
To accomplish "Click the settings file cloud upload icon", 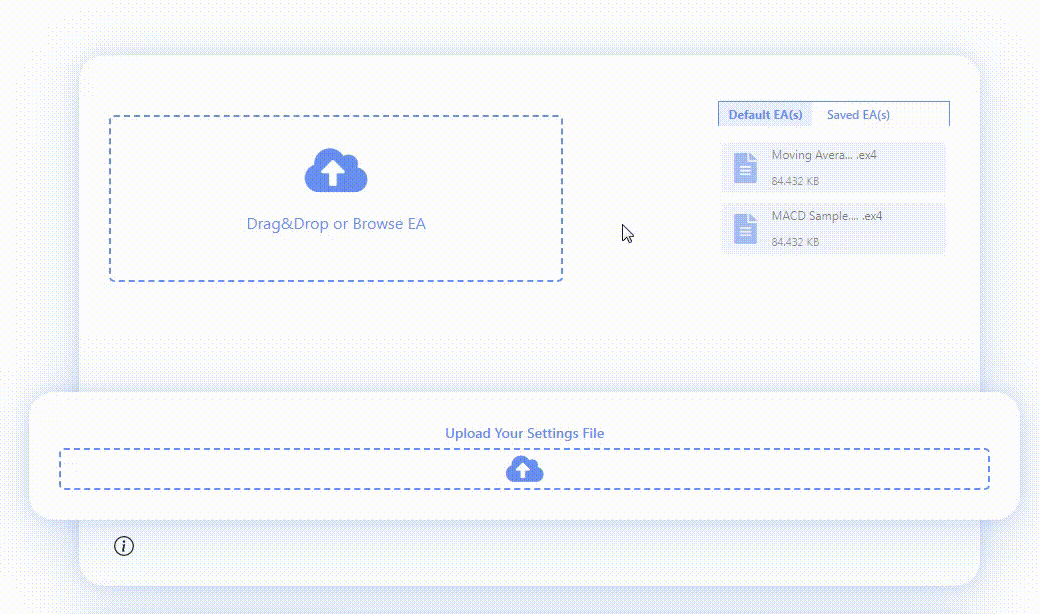I will 524,469.
